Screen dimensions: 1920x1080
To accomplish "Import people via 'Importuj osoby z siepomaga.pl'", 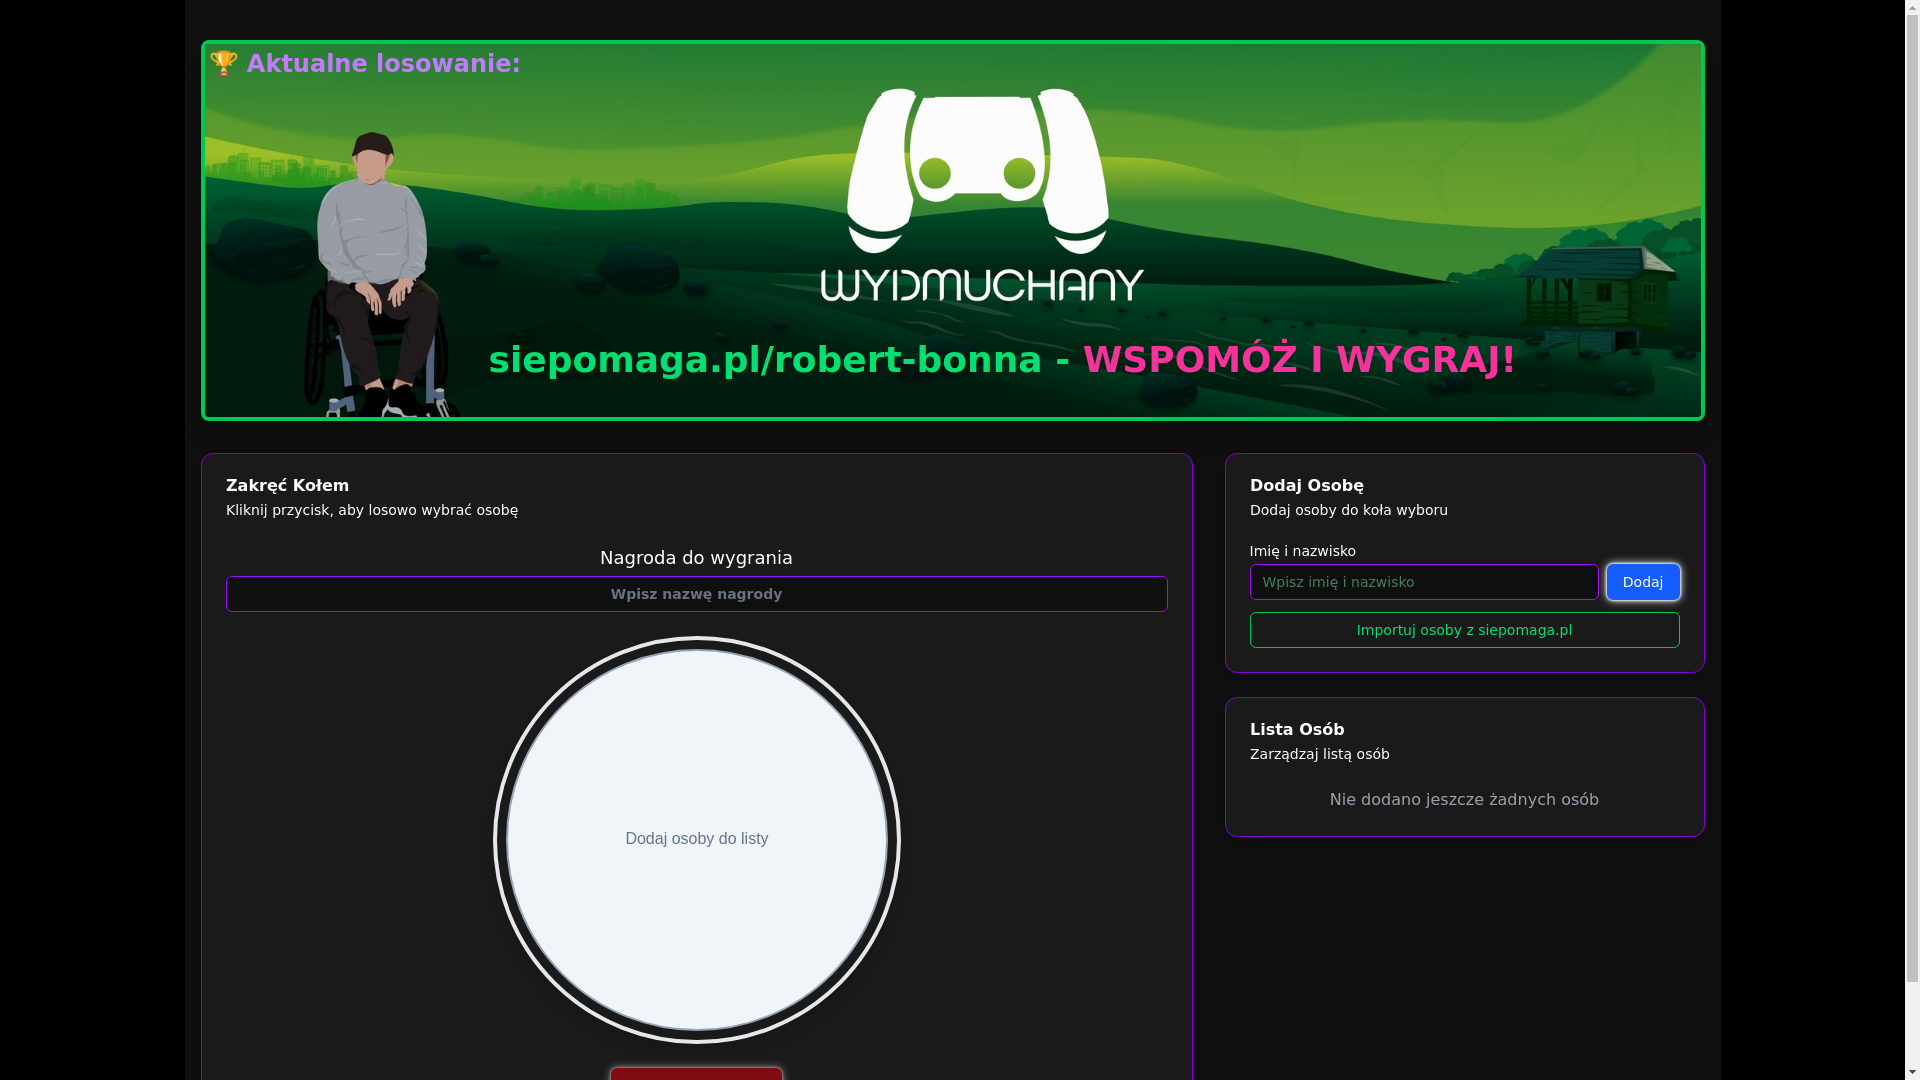I will point(1464,630).
